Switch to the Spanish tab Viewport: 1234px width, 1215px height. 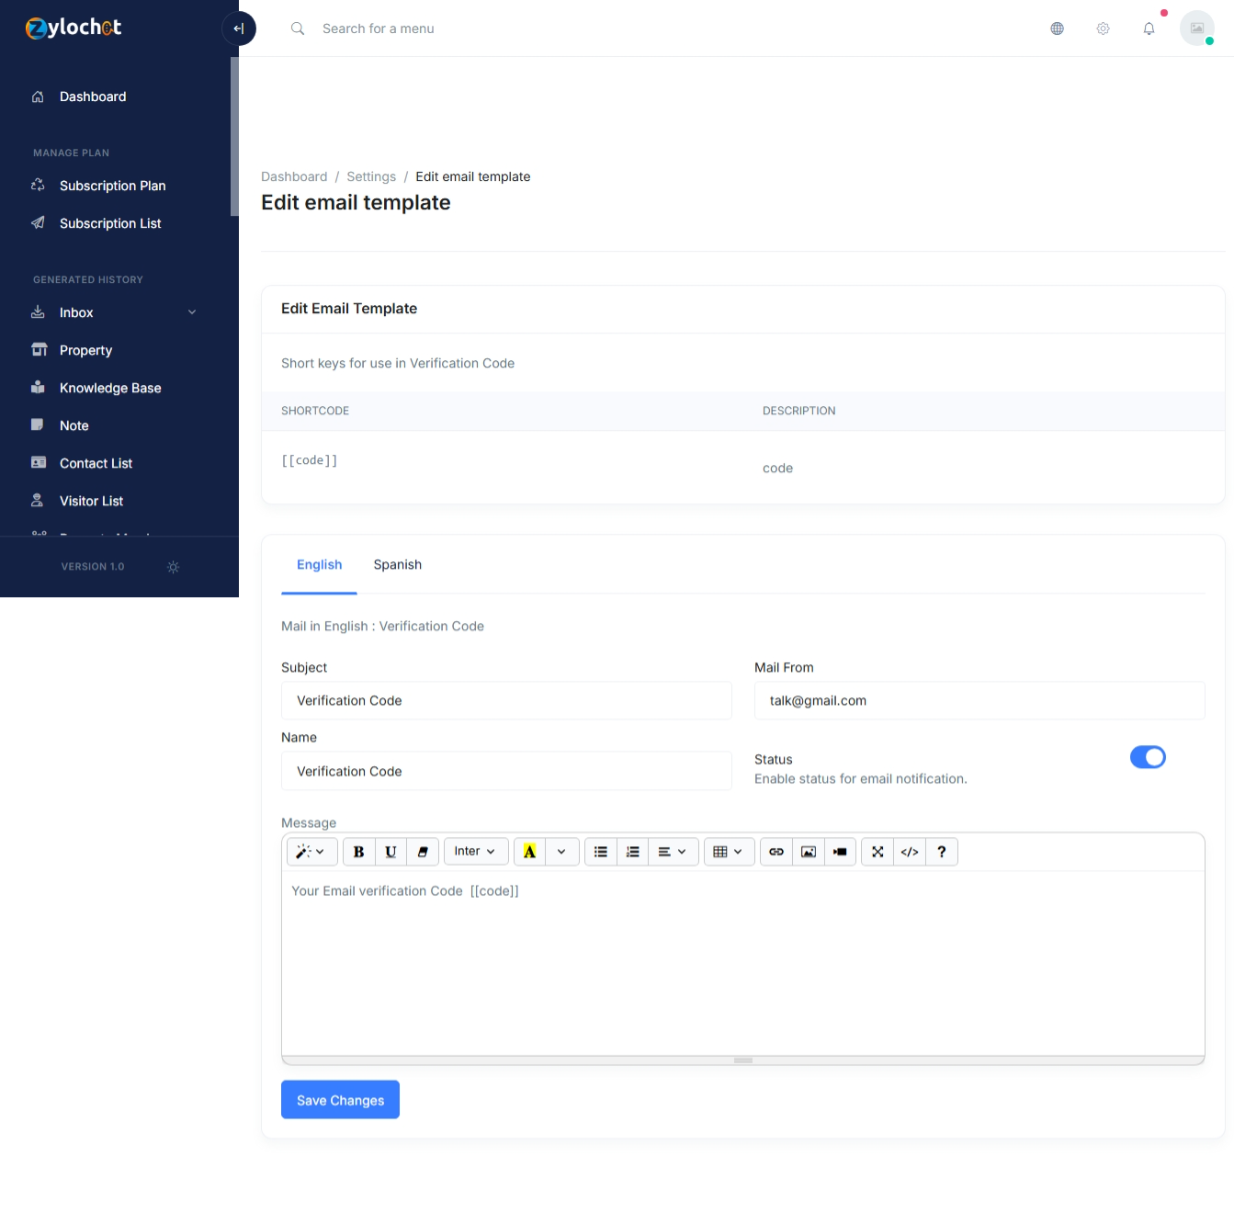tap(397, 565)
